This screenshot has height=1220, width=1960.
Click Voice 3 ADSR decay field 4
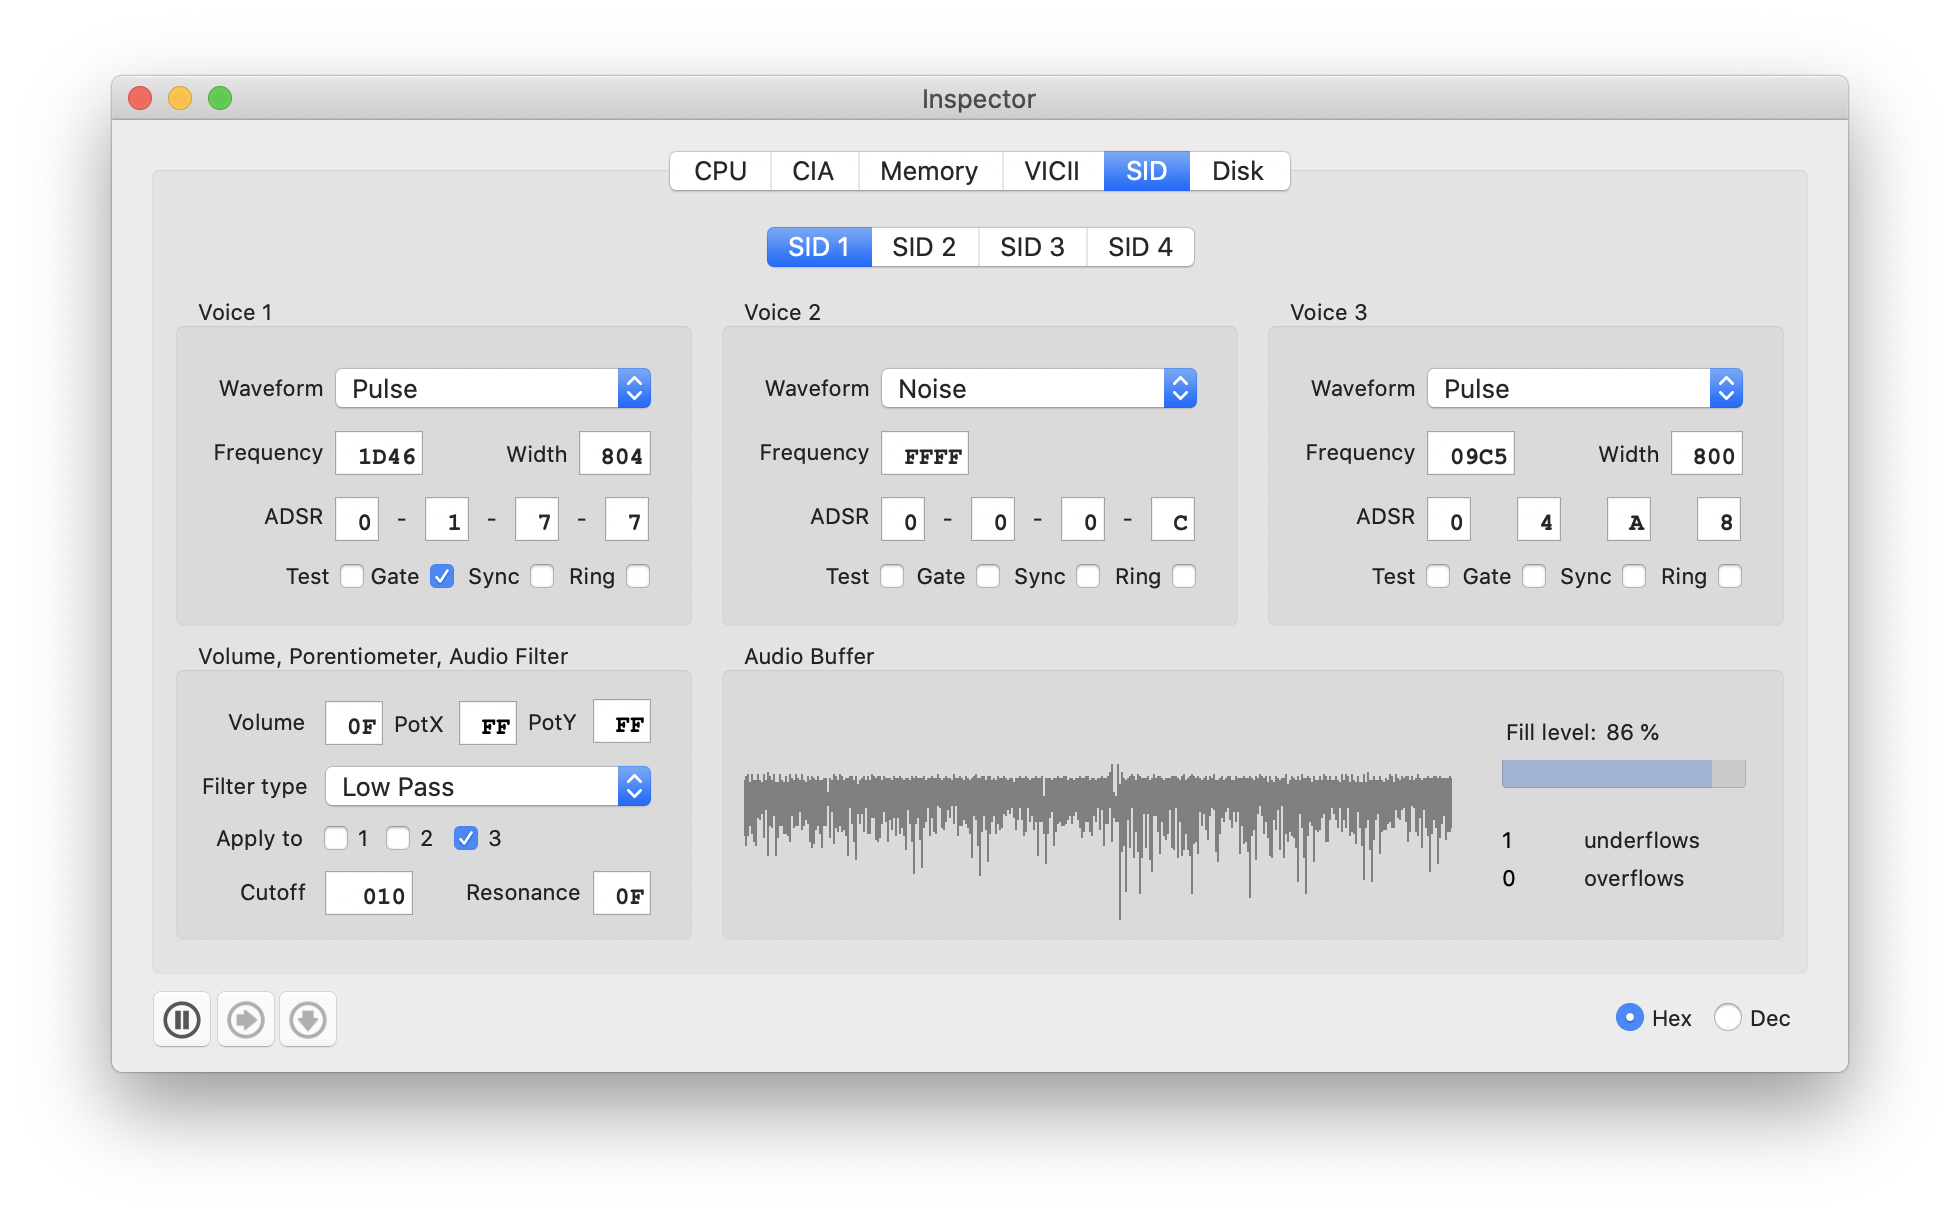[x=1539, y=520]
